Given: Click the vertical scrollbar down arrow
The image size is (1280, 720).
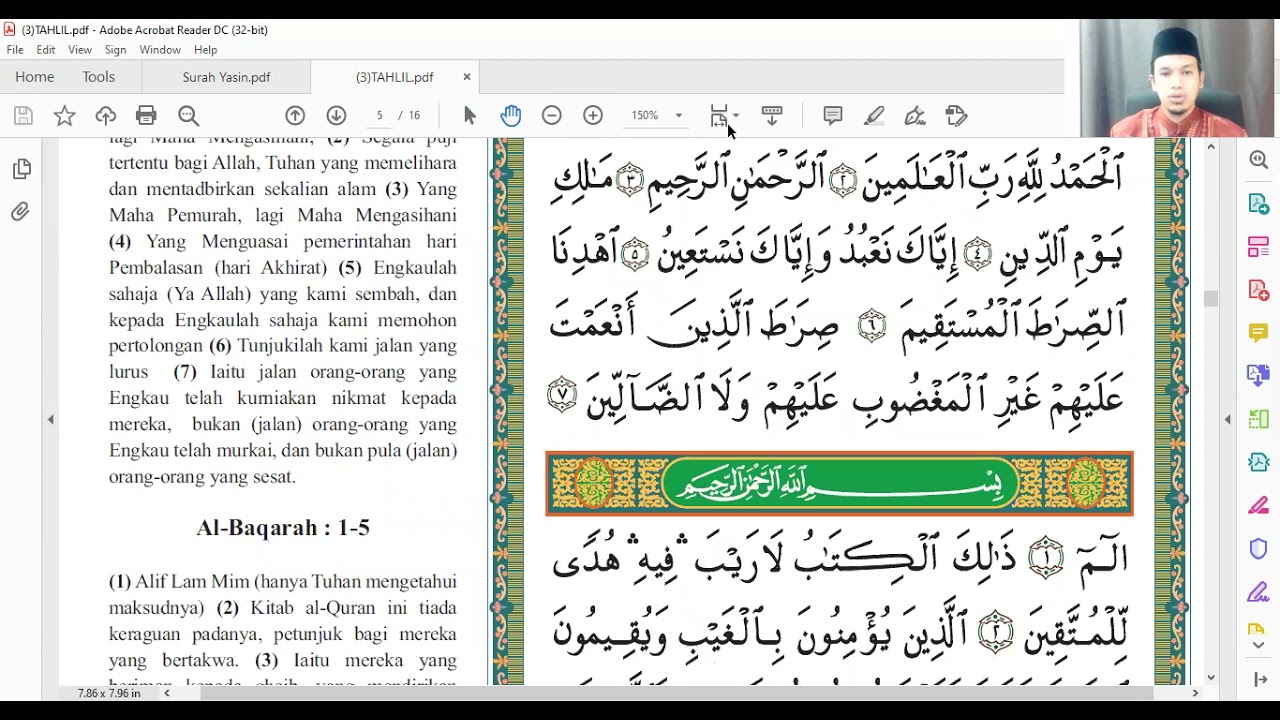Looking at the screenshot, I should click(x=1211, y=677).
